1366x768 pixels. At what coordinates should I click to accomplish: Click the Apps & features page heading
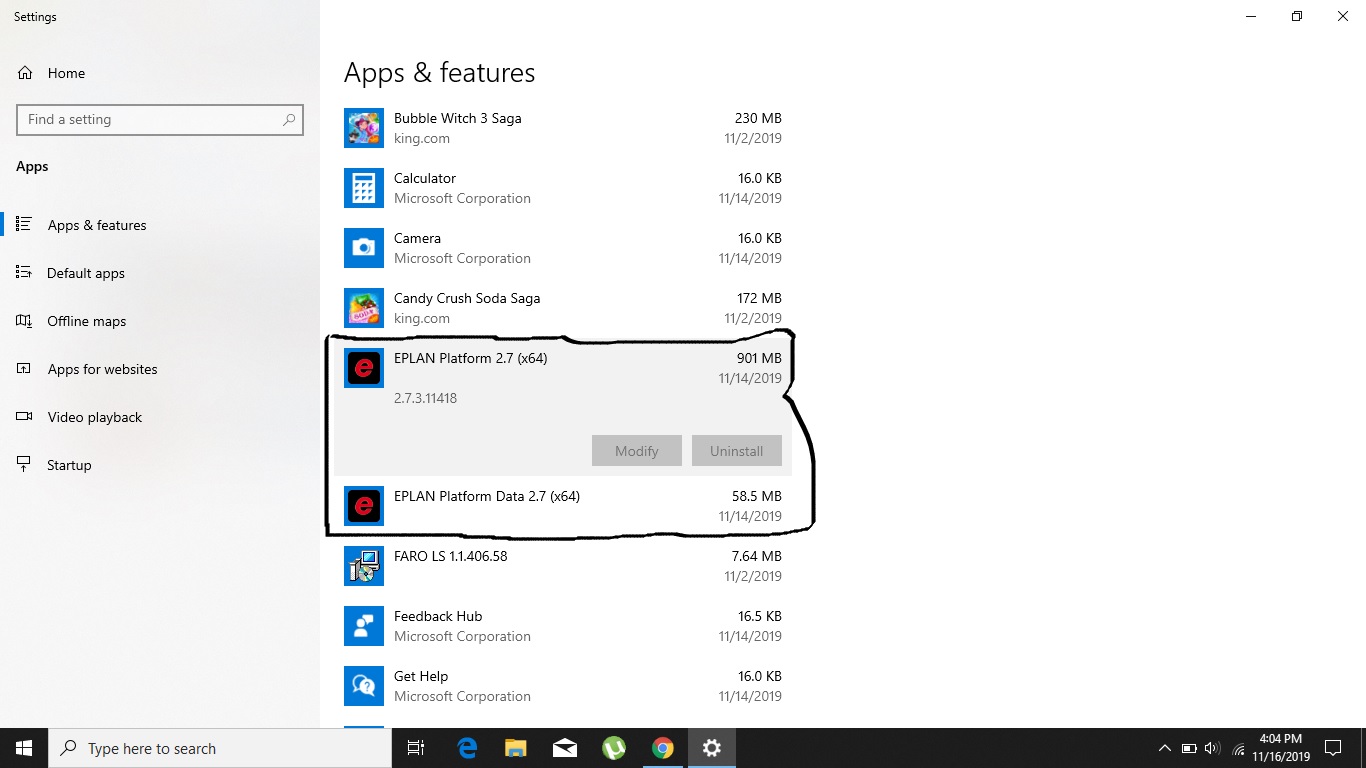[x=440, y=73]
